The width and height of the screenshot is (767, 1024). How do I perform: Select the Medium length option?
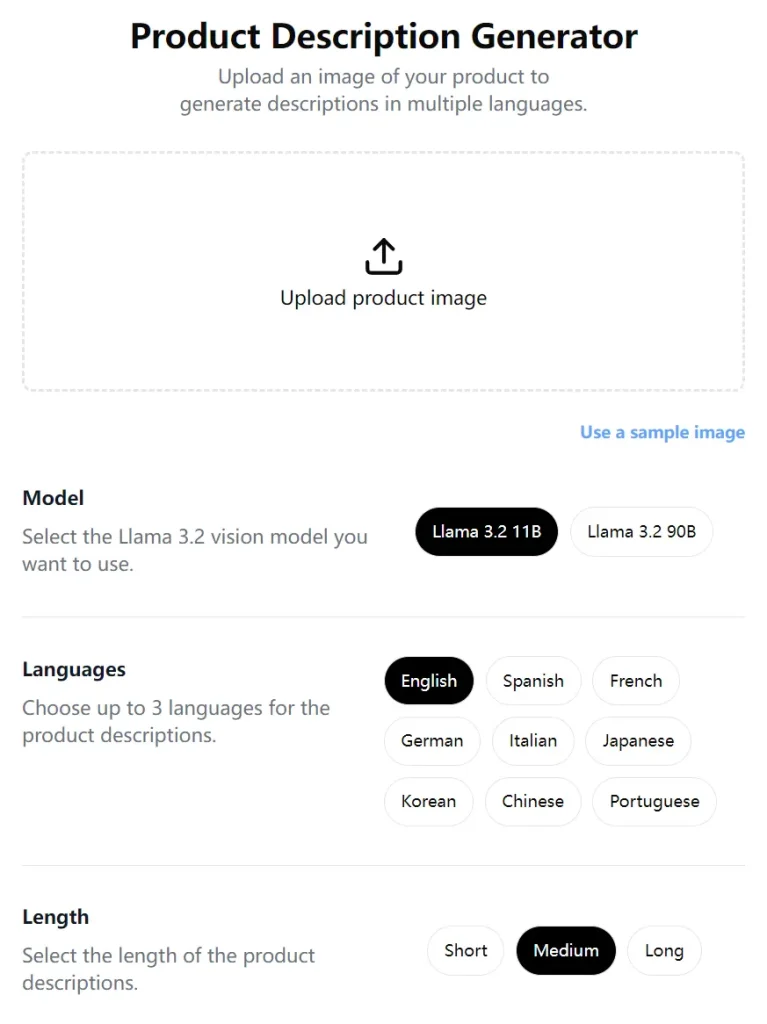click(x=565, y=950)
